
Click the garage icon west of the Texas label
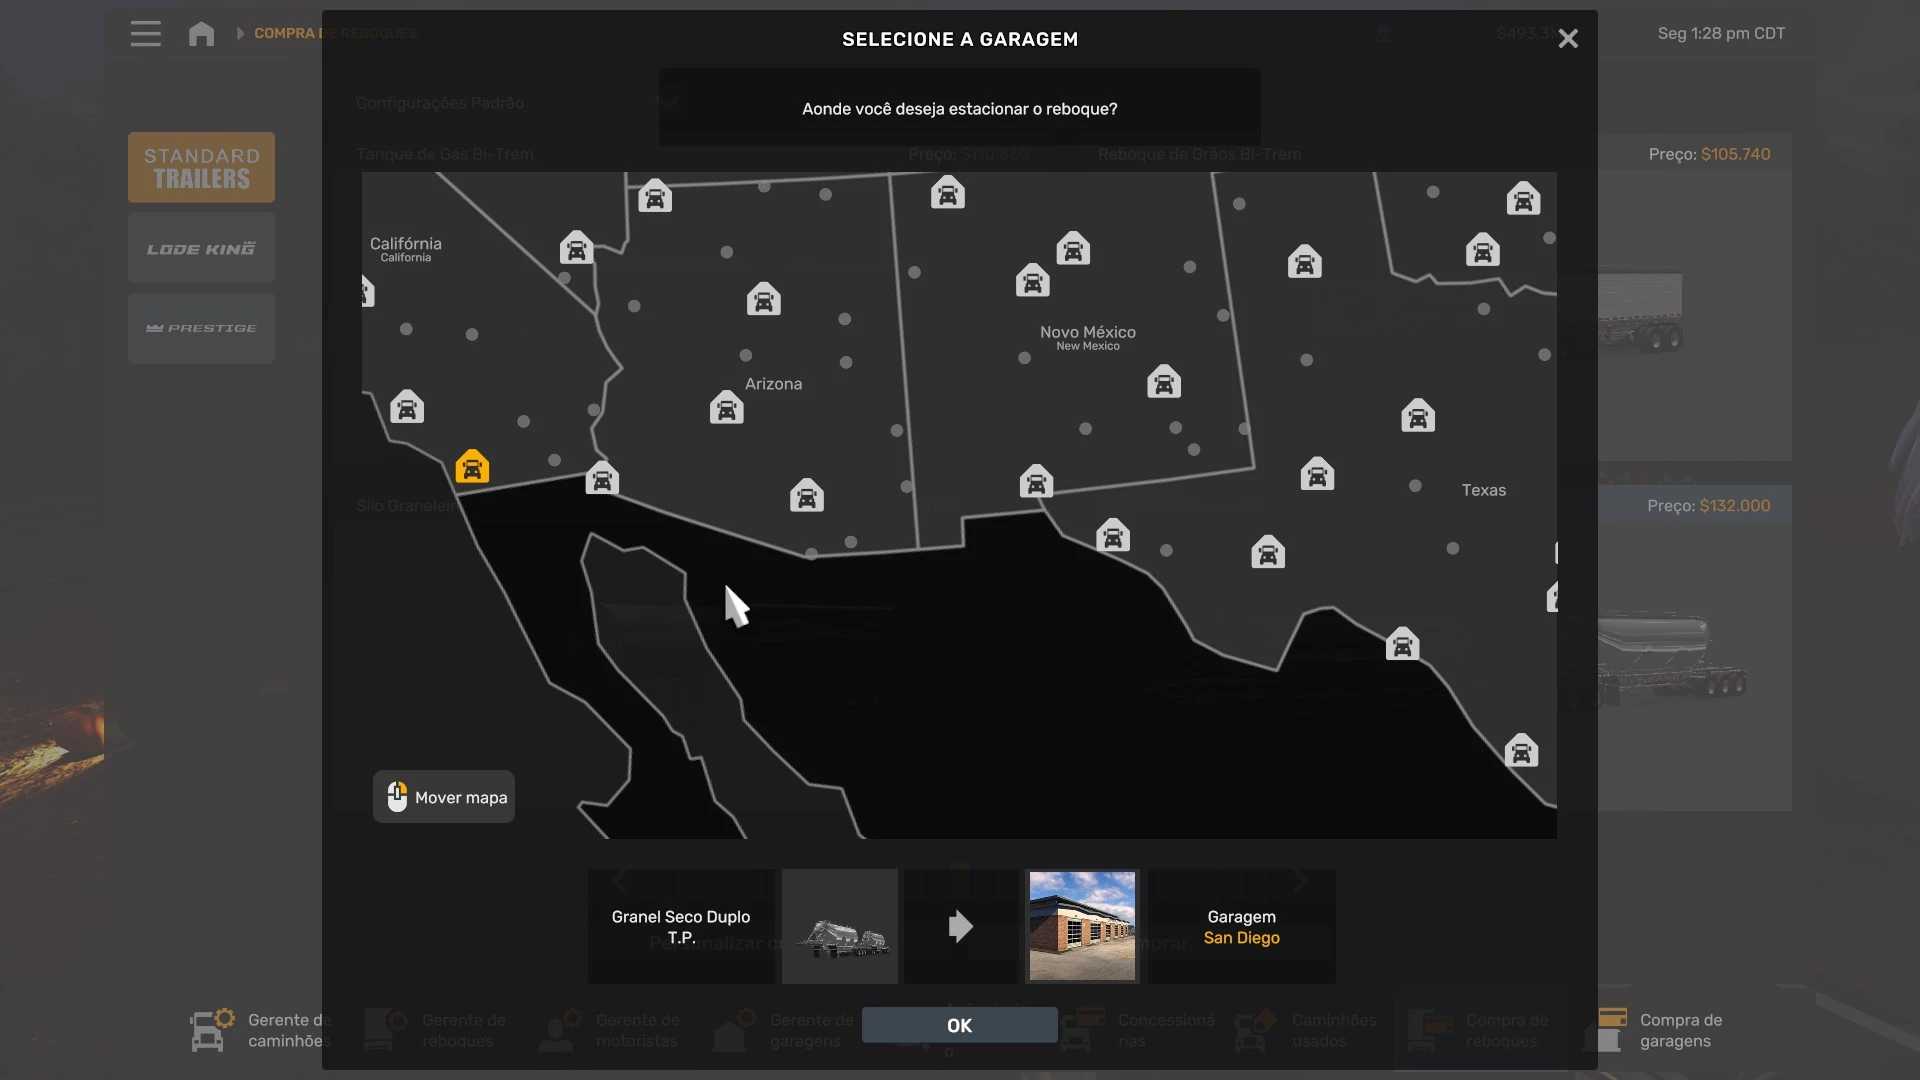click(x=1317, y=474)
